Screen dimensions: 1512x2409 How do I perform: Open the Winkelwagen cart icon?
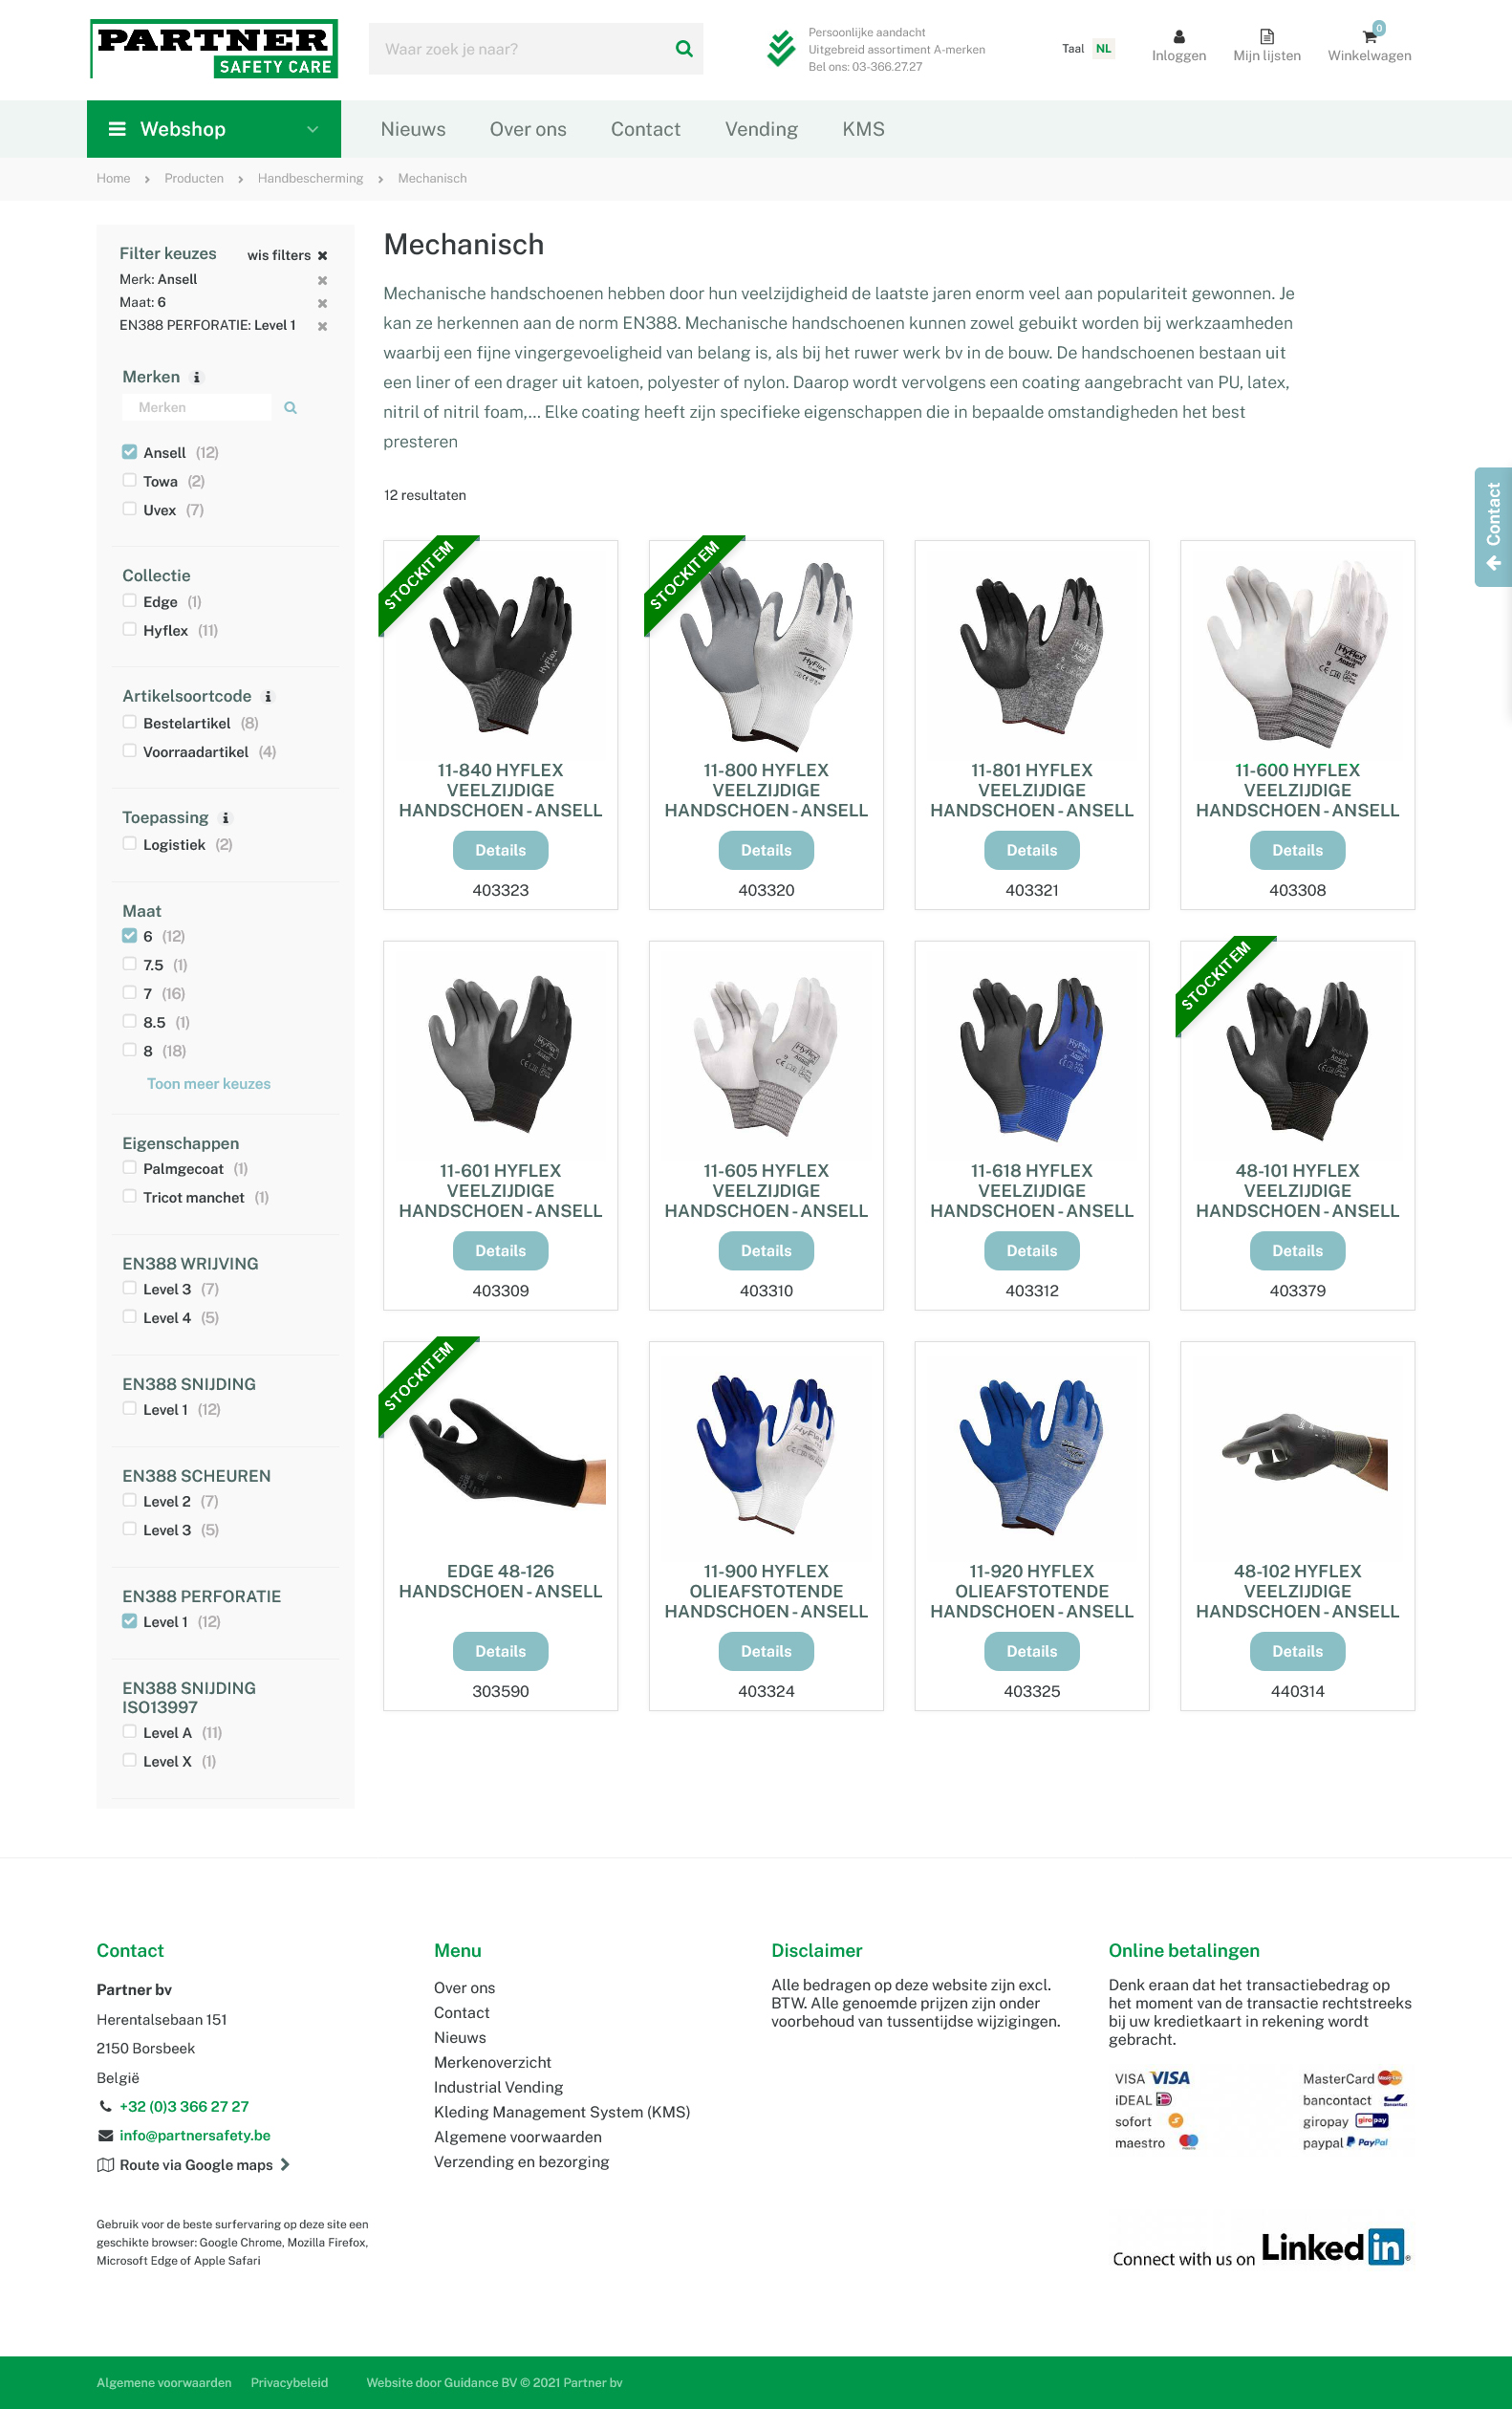[x=1369, y=37]
